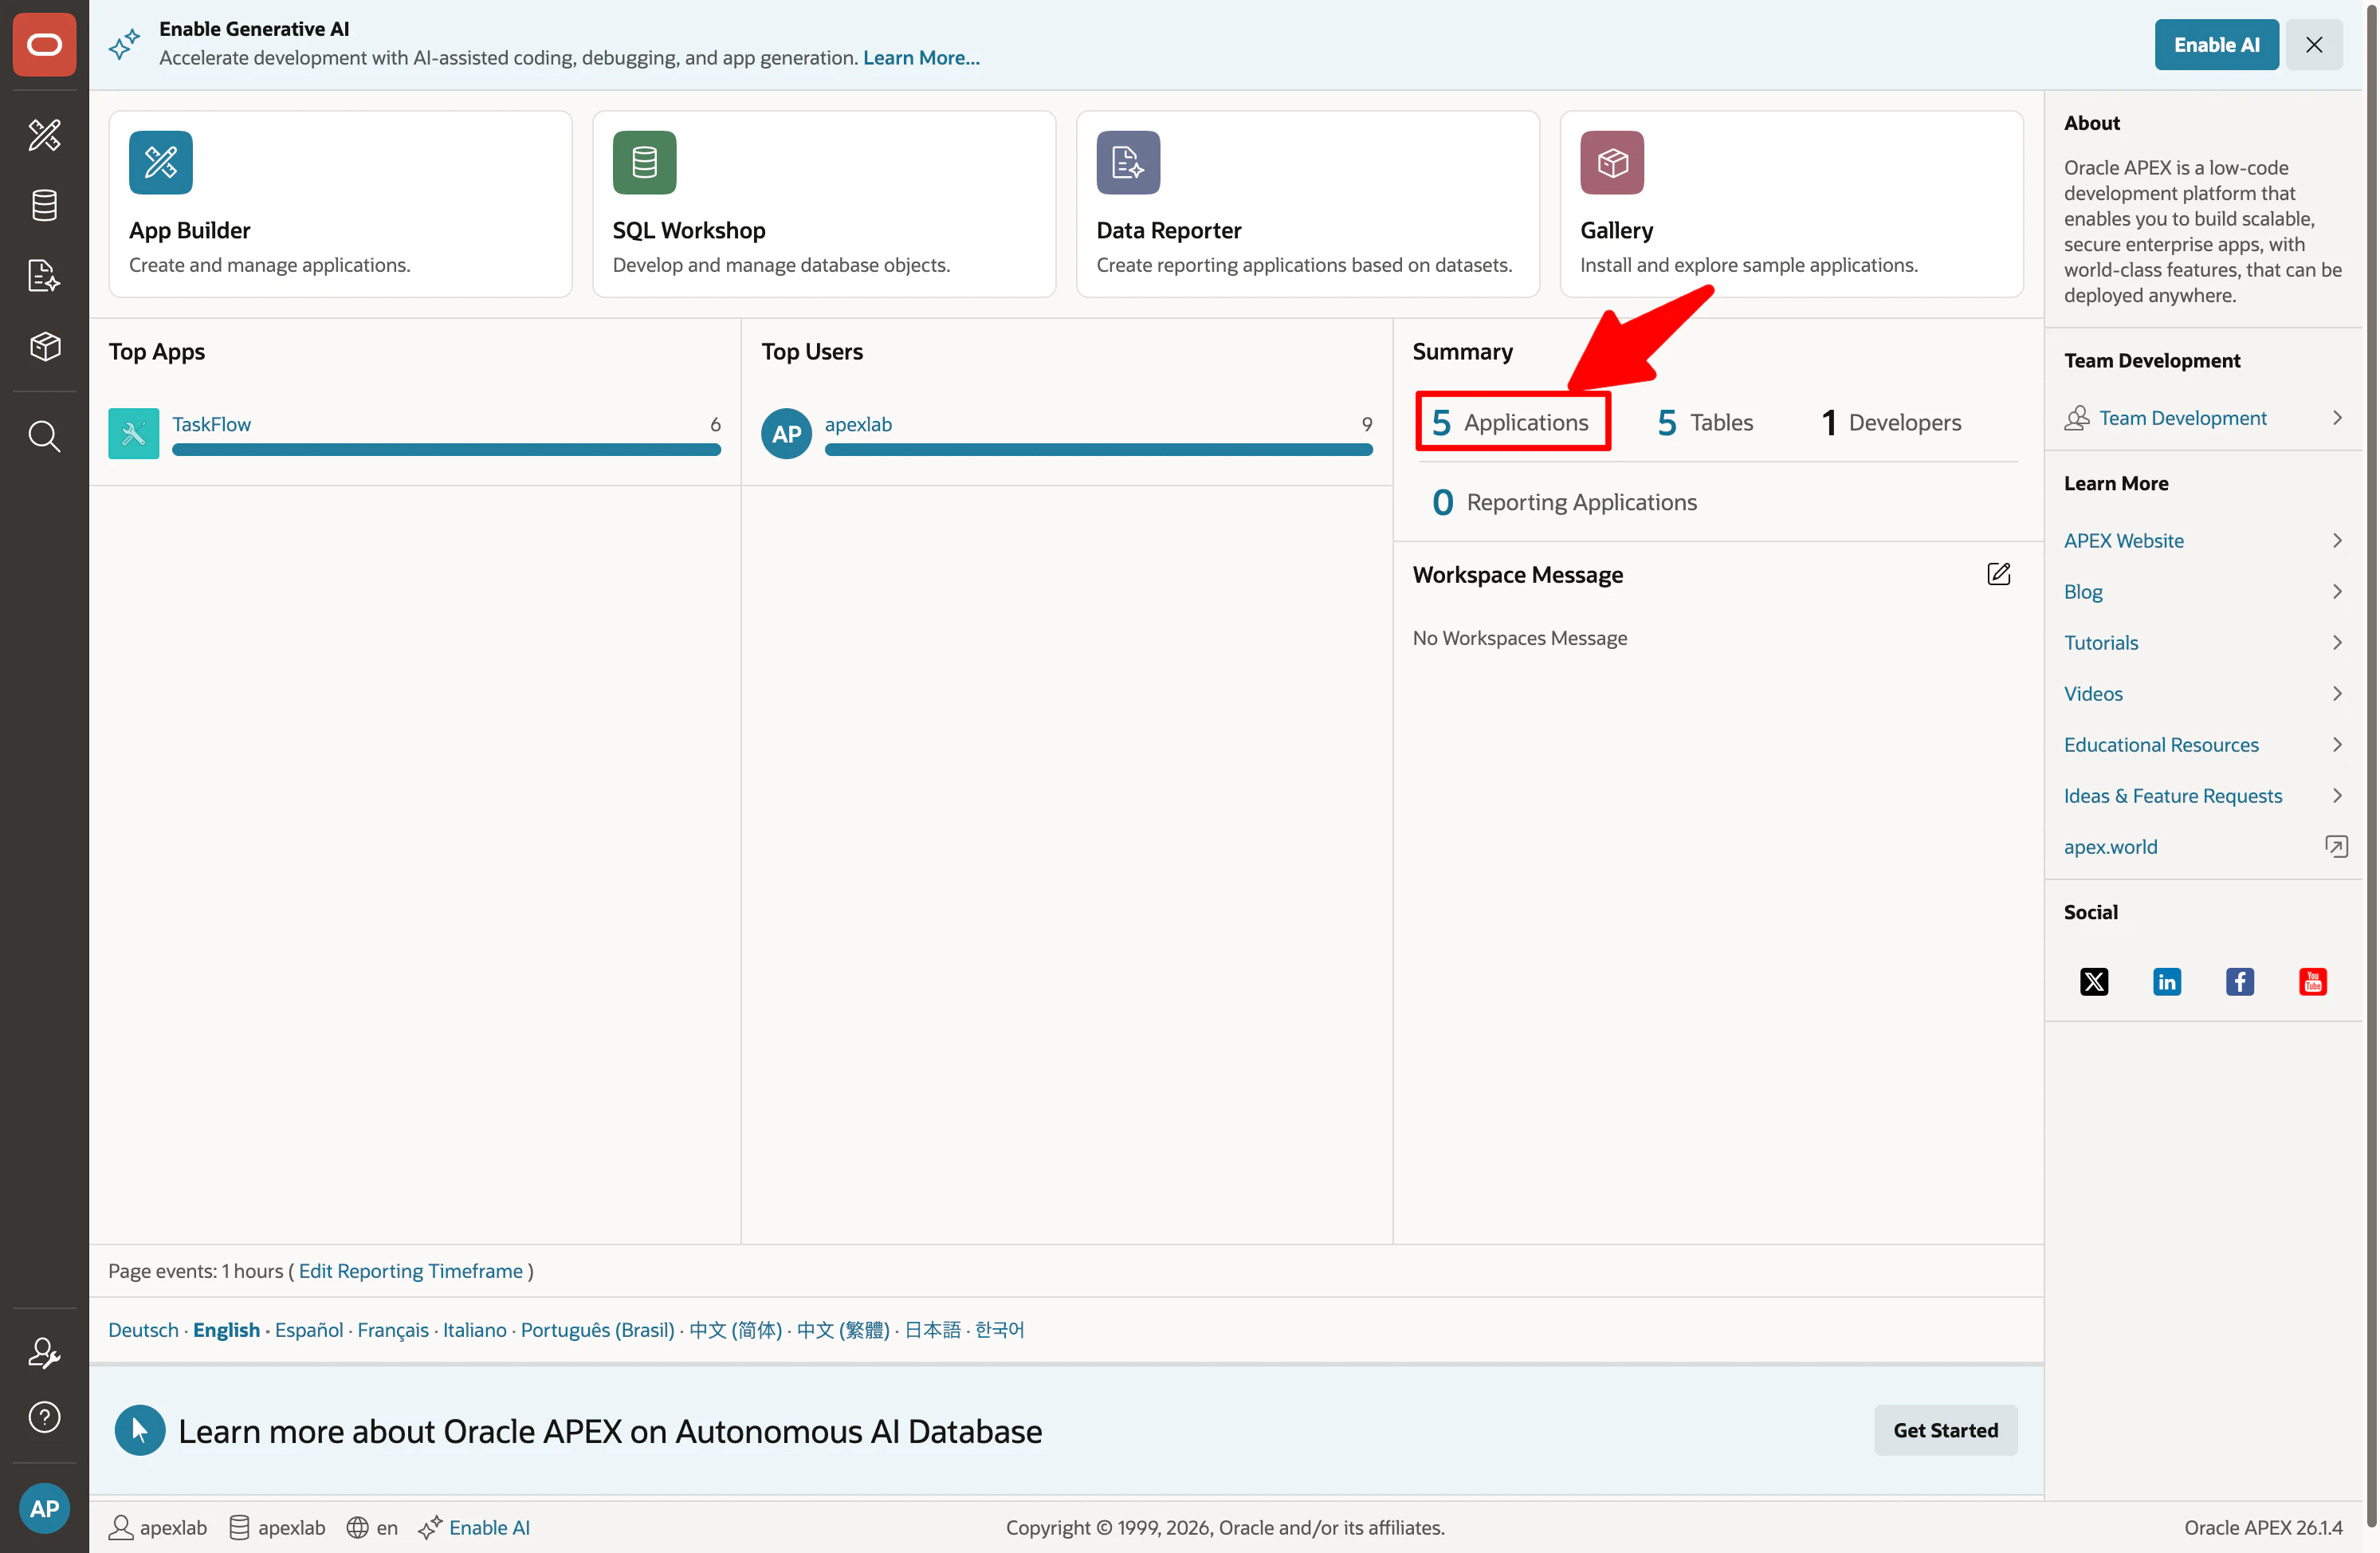This screenshot has height=1553, width=2380.
Task: Open the TaskFlow app link
Action: point(211,424)
